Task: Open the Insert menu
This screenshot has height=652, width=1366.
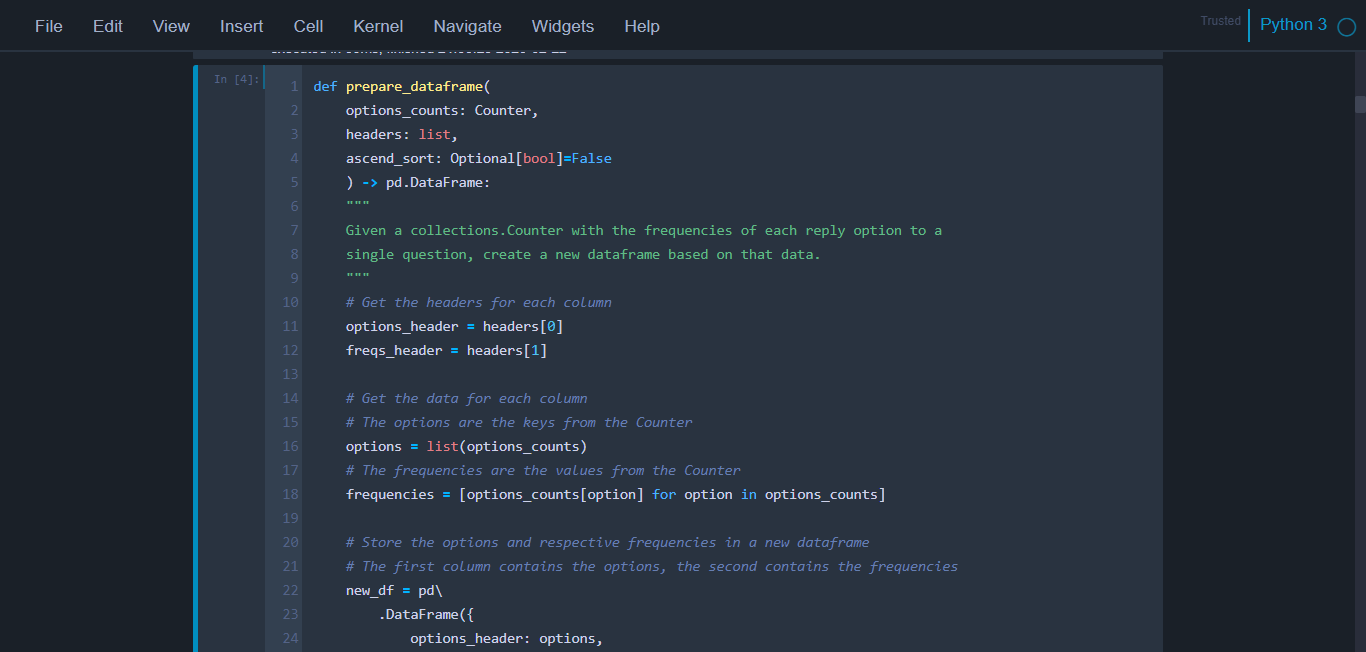Action: pyautogui.click(x=241, y=26)
